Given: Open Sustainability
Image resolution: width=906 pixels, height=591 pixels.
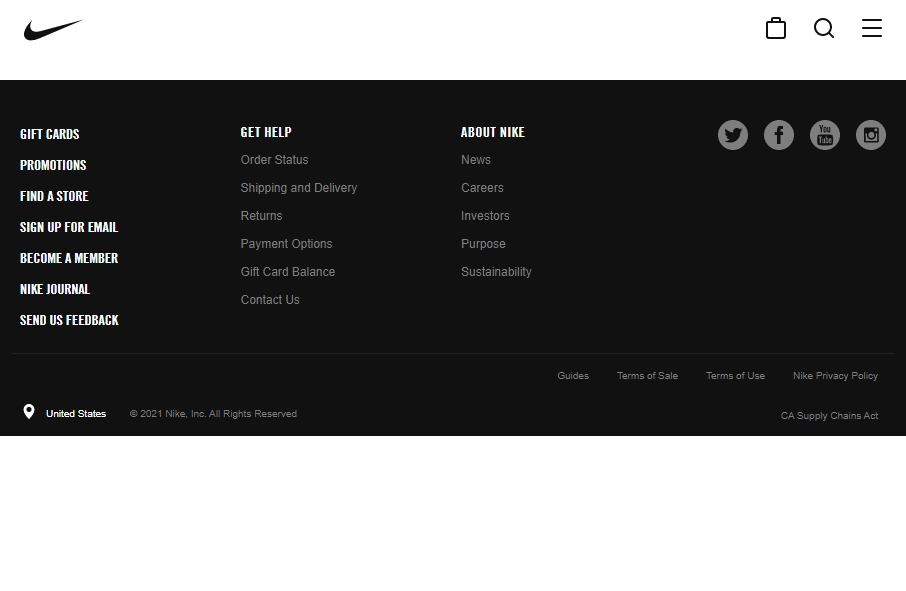Looking at the screenshot, I should point(496,272).
